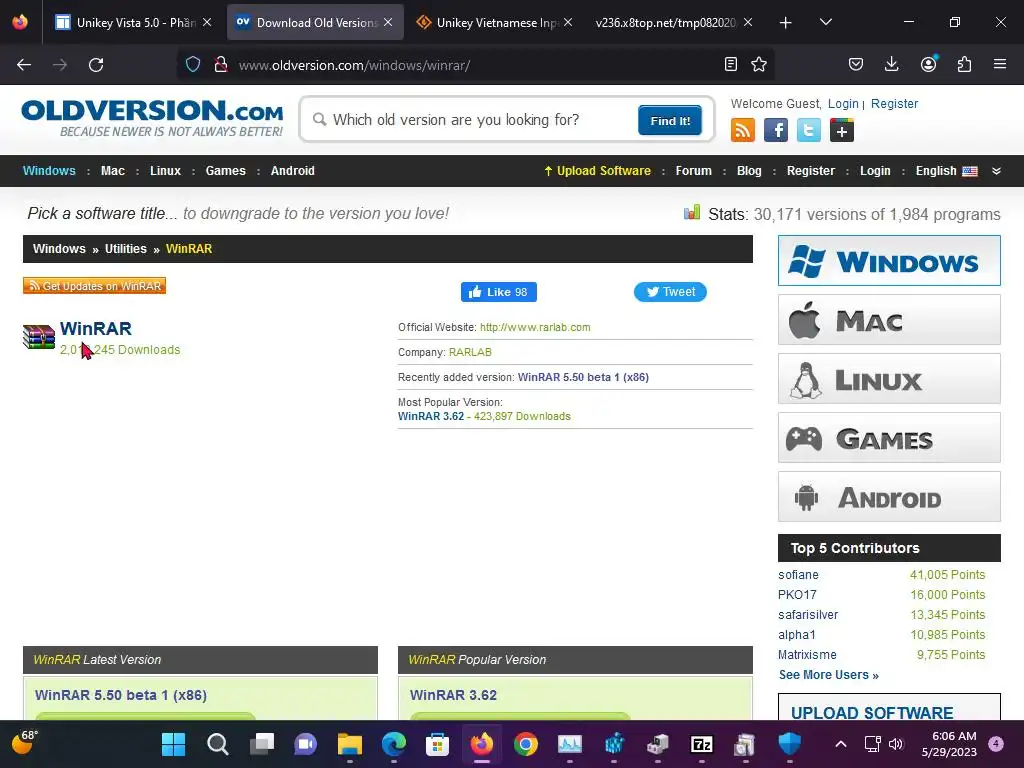Image resolution: width=1024 pixels, height=768 pixels.
Task: Switch to Unikey Vista 5.0 tab
Action: pos(134,23)
